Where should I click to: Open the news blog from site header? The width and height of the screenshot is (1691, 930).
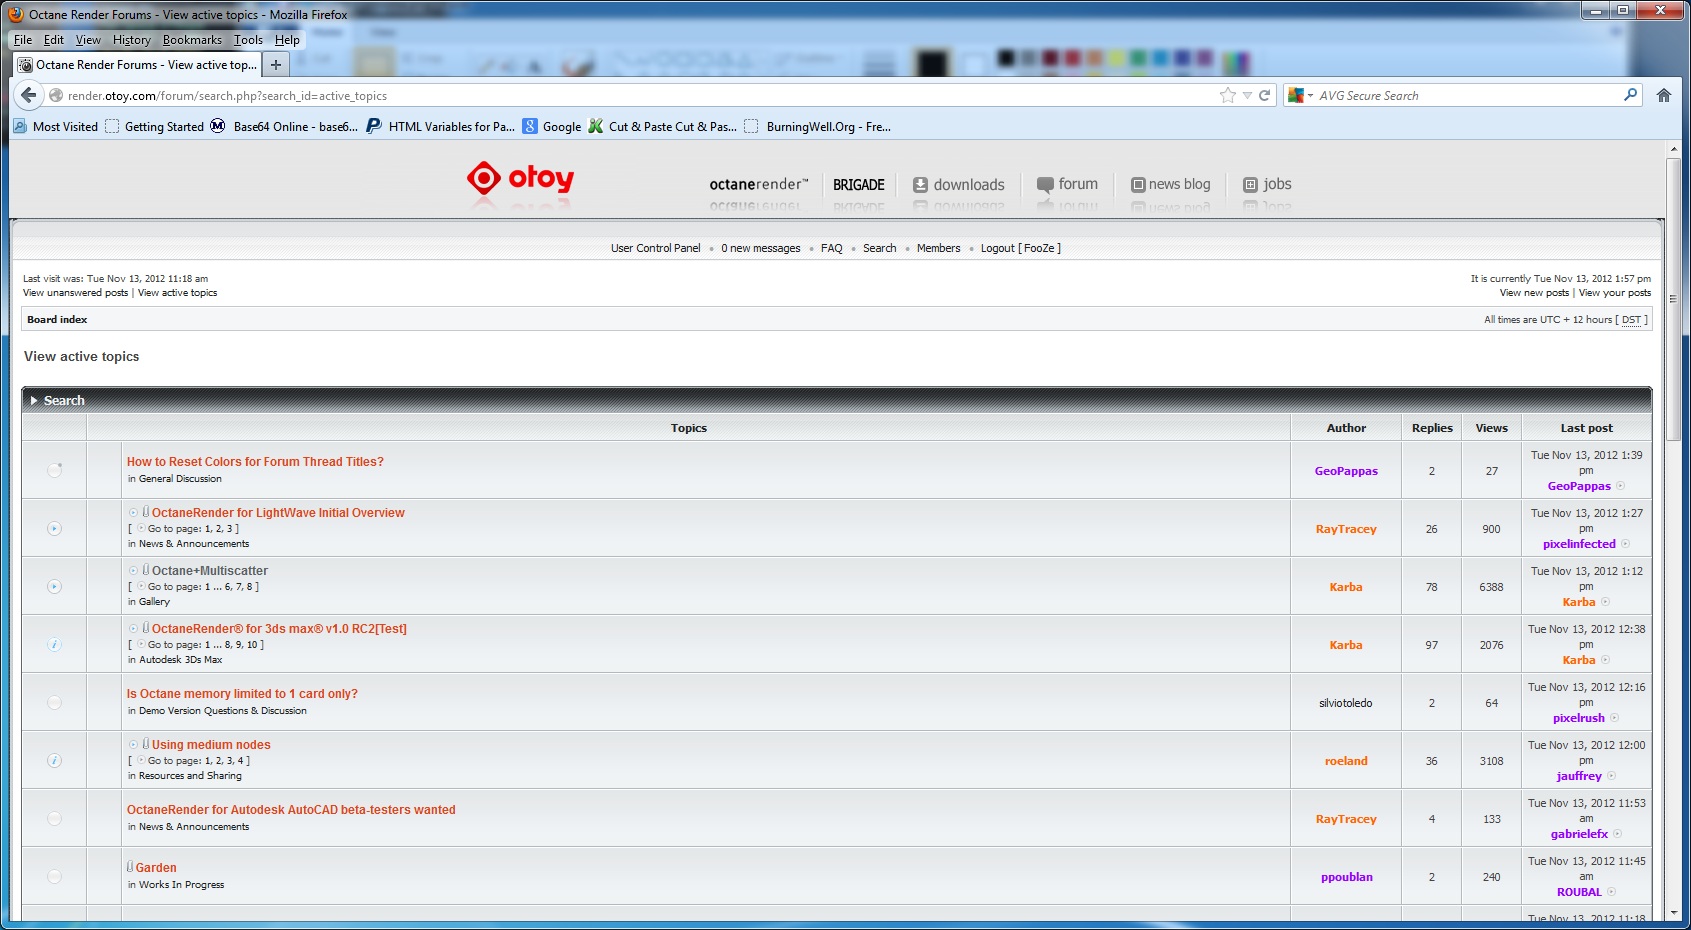1170,184
